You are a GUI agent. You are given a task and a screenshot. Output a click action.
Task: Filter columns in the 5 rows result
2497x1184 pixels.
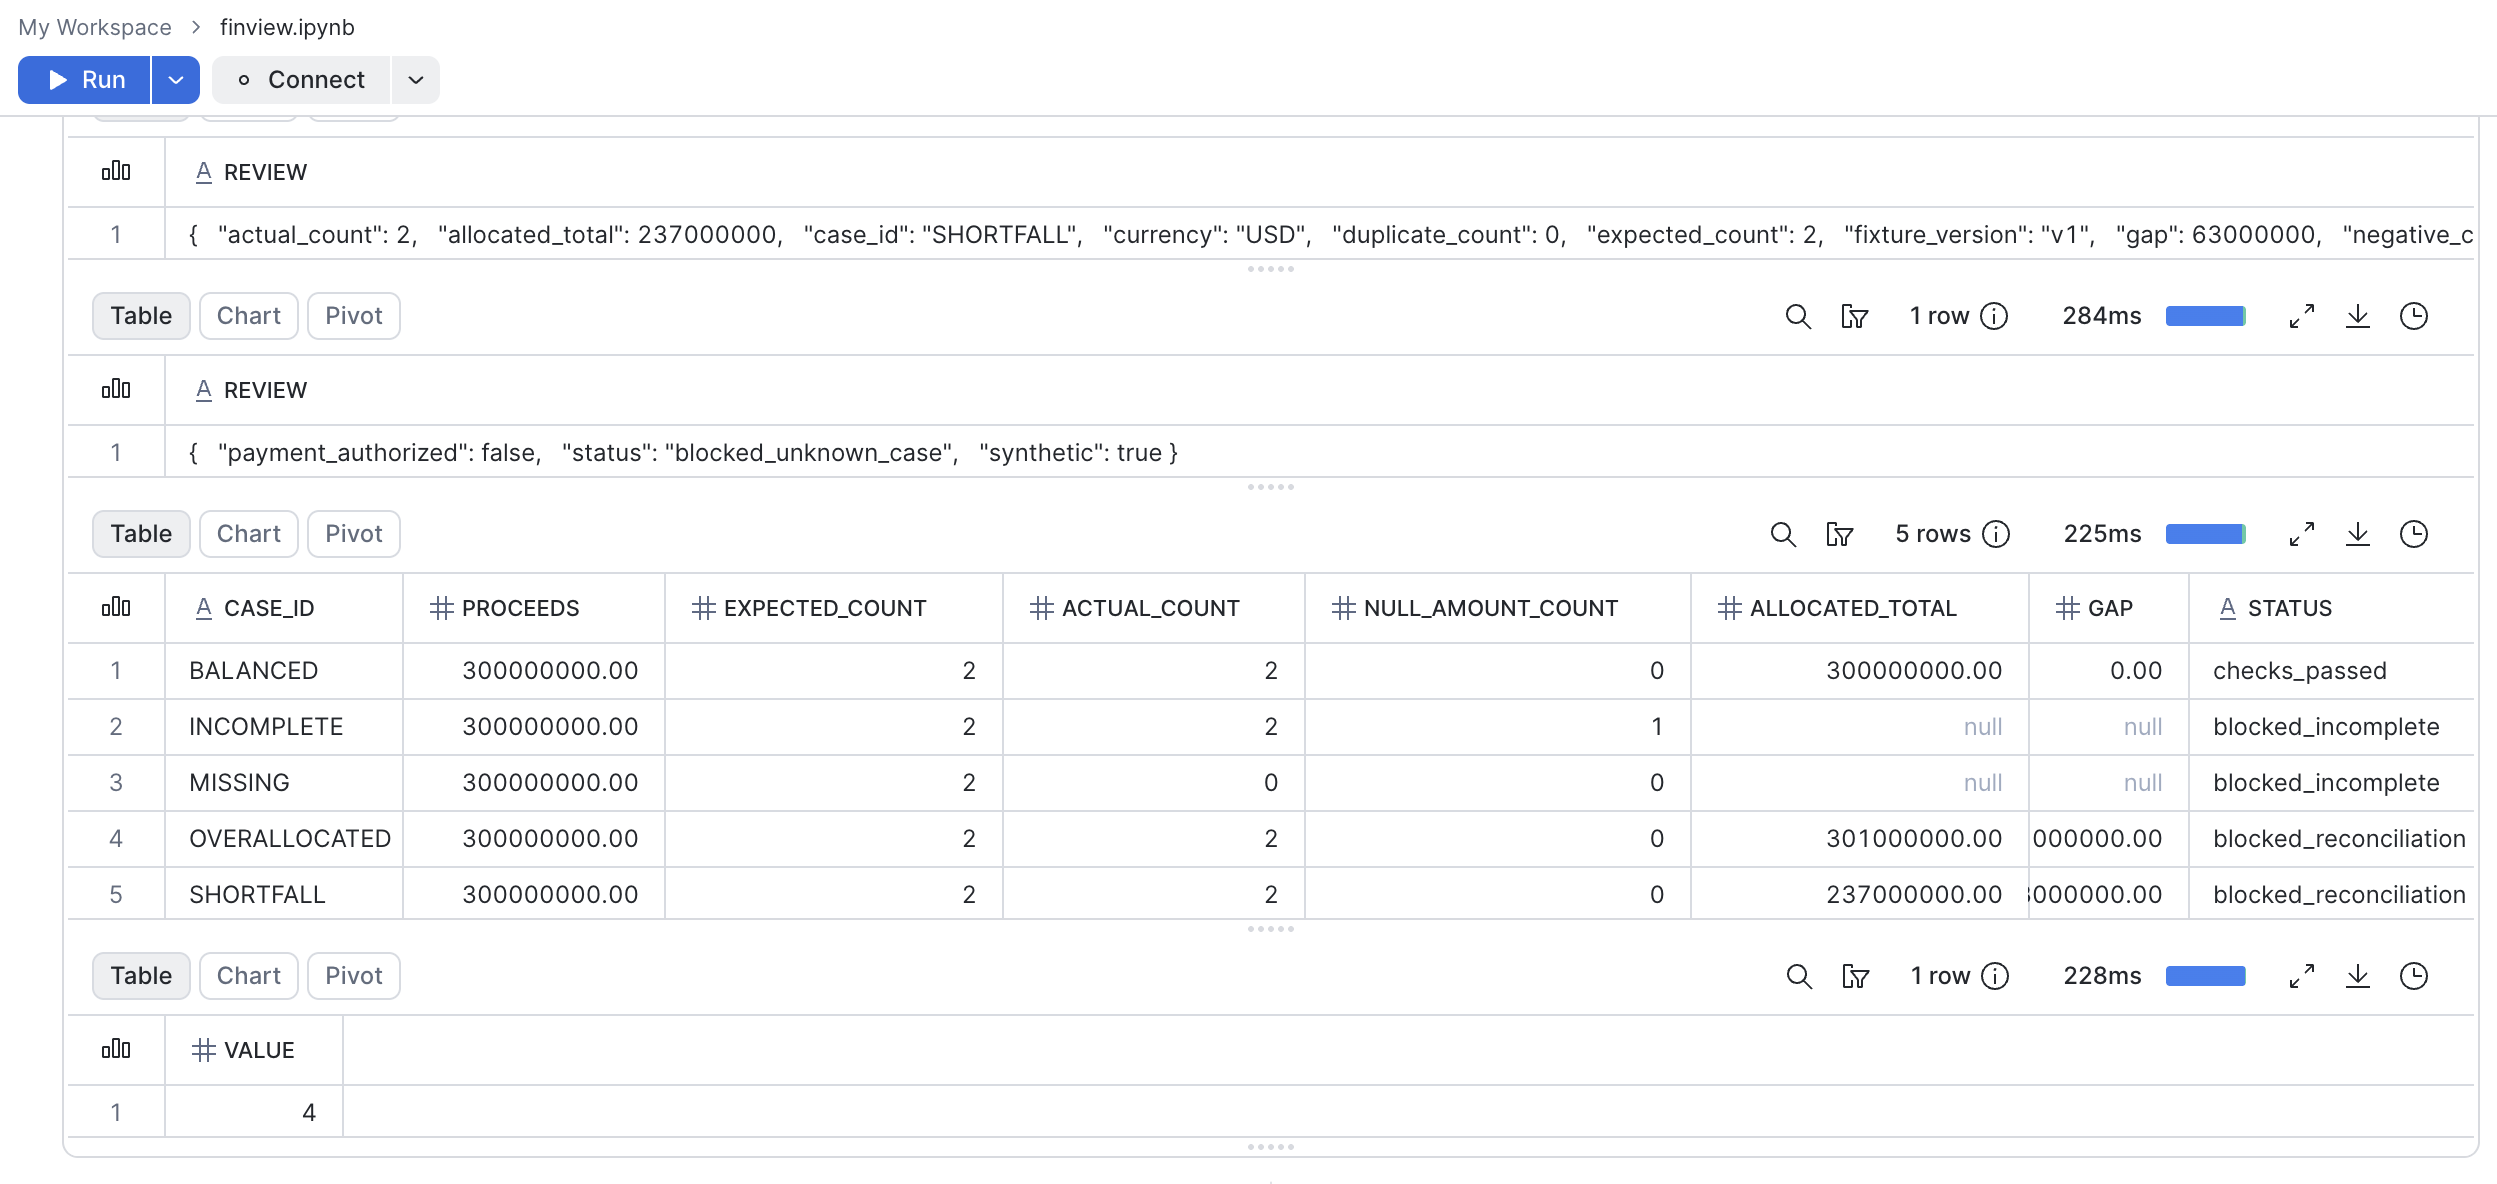(x=1840, y=535)
